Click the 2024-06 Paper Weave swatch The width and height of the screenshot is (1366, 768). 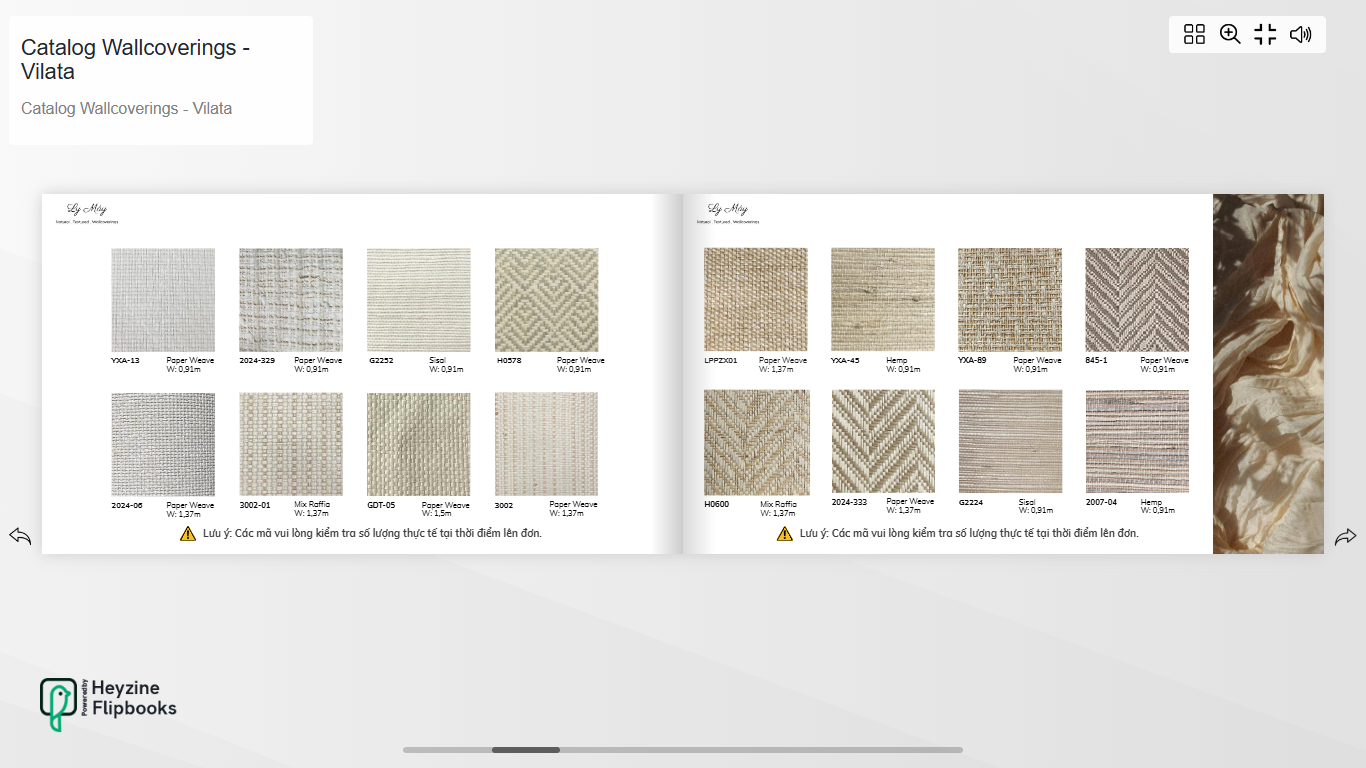pos(163,444)
